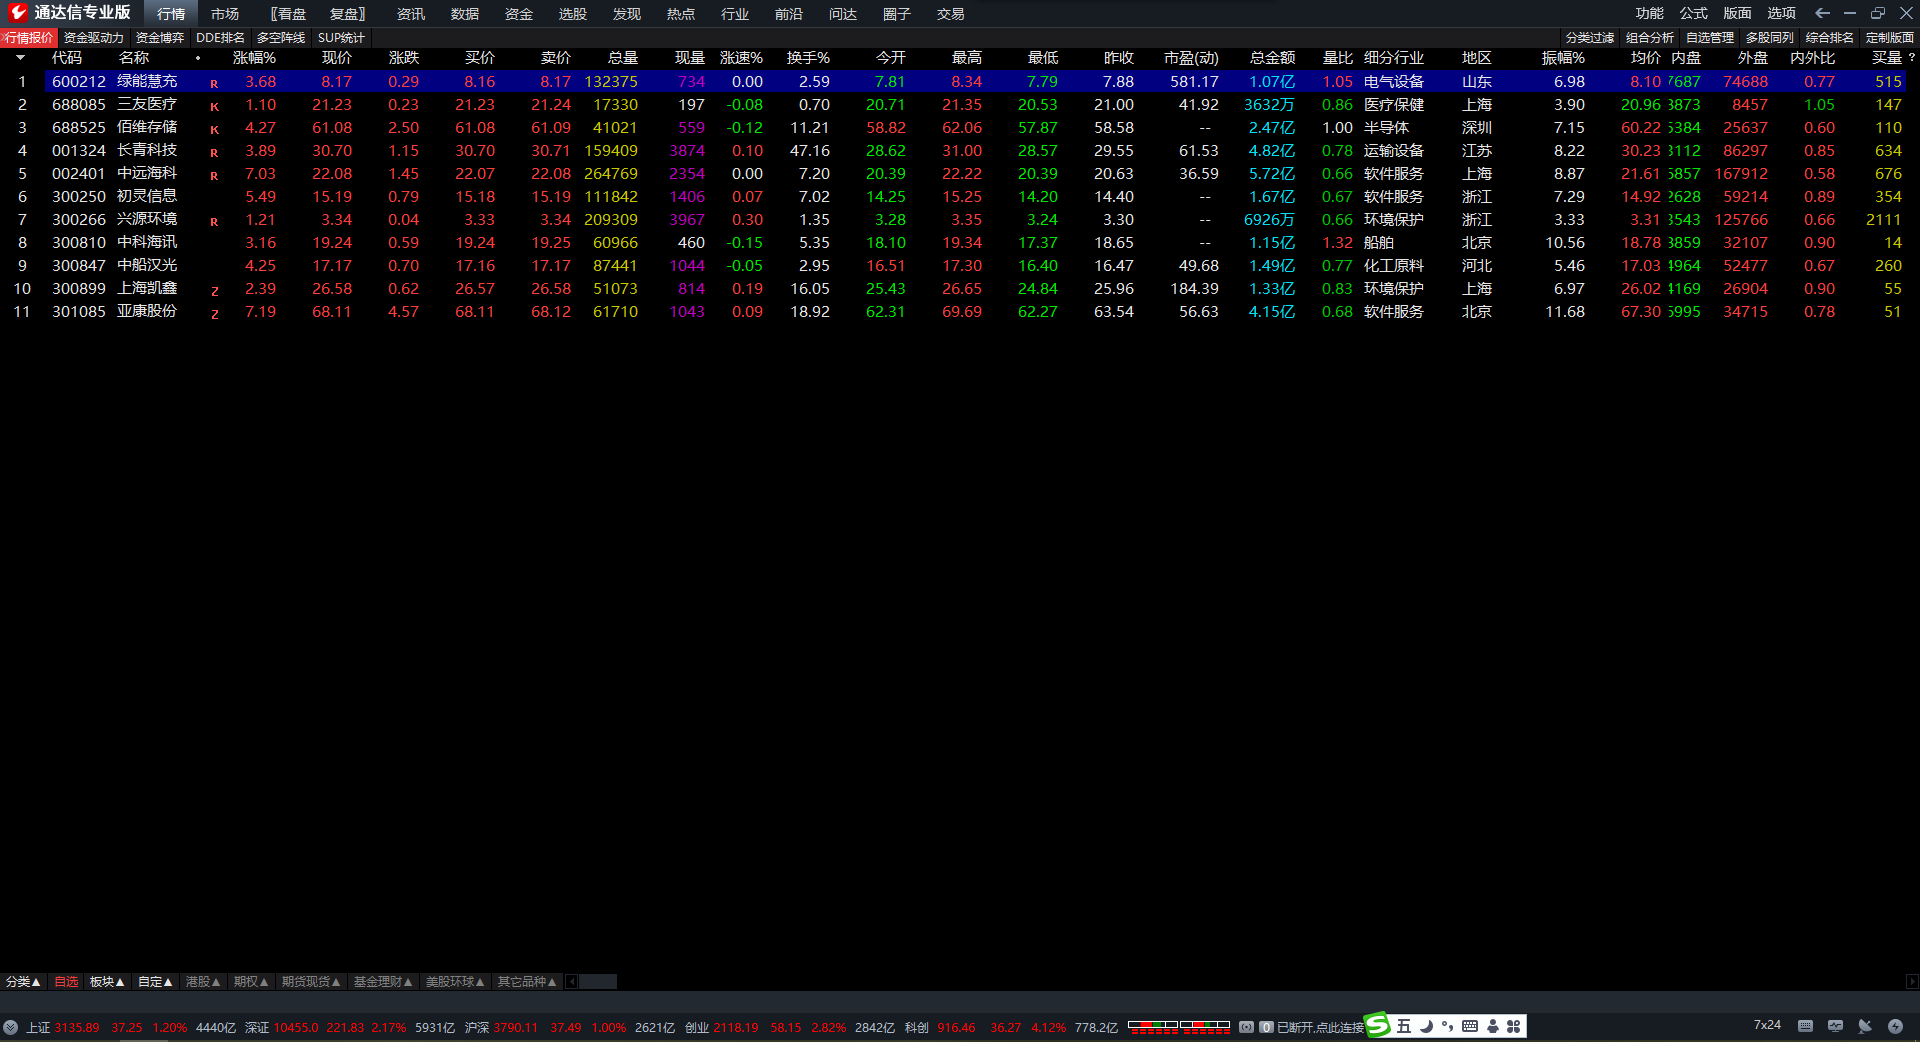Click the broadcast icon beside connection status
The image size is (1920, 1042).
pos(1246,1027)
